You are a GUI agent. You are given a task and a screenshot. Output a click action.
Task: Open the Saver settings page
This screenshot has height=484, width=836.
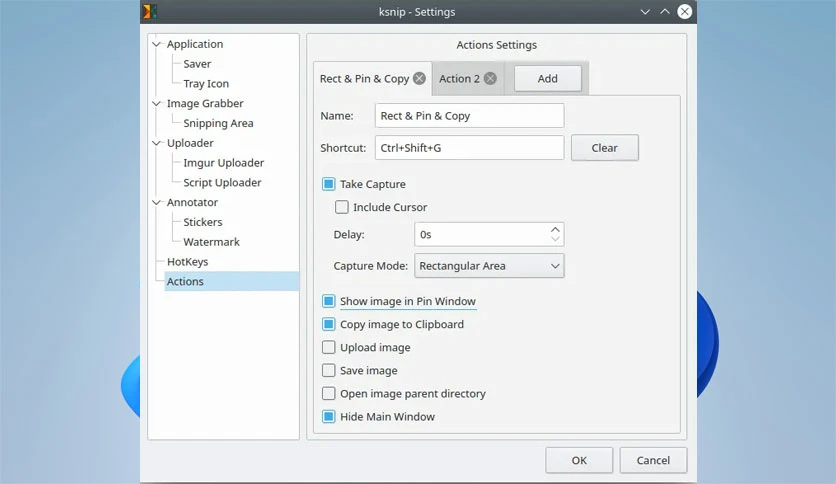click(x=197, y=64)
